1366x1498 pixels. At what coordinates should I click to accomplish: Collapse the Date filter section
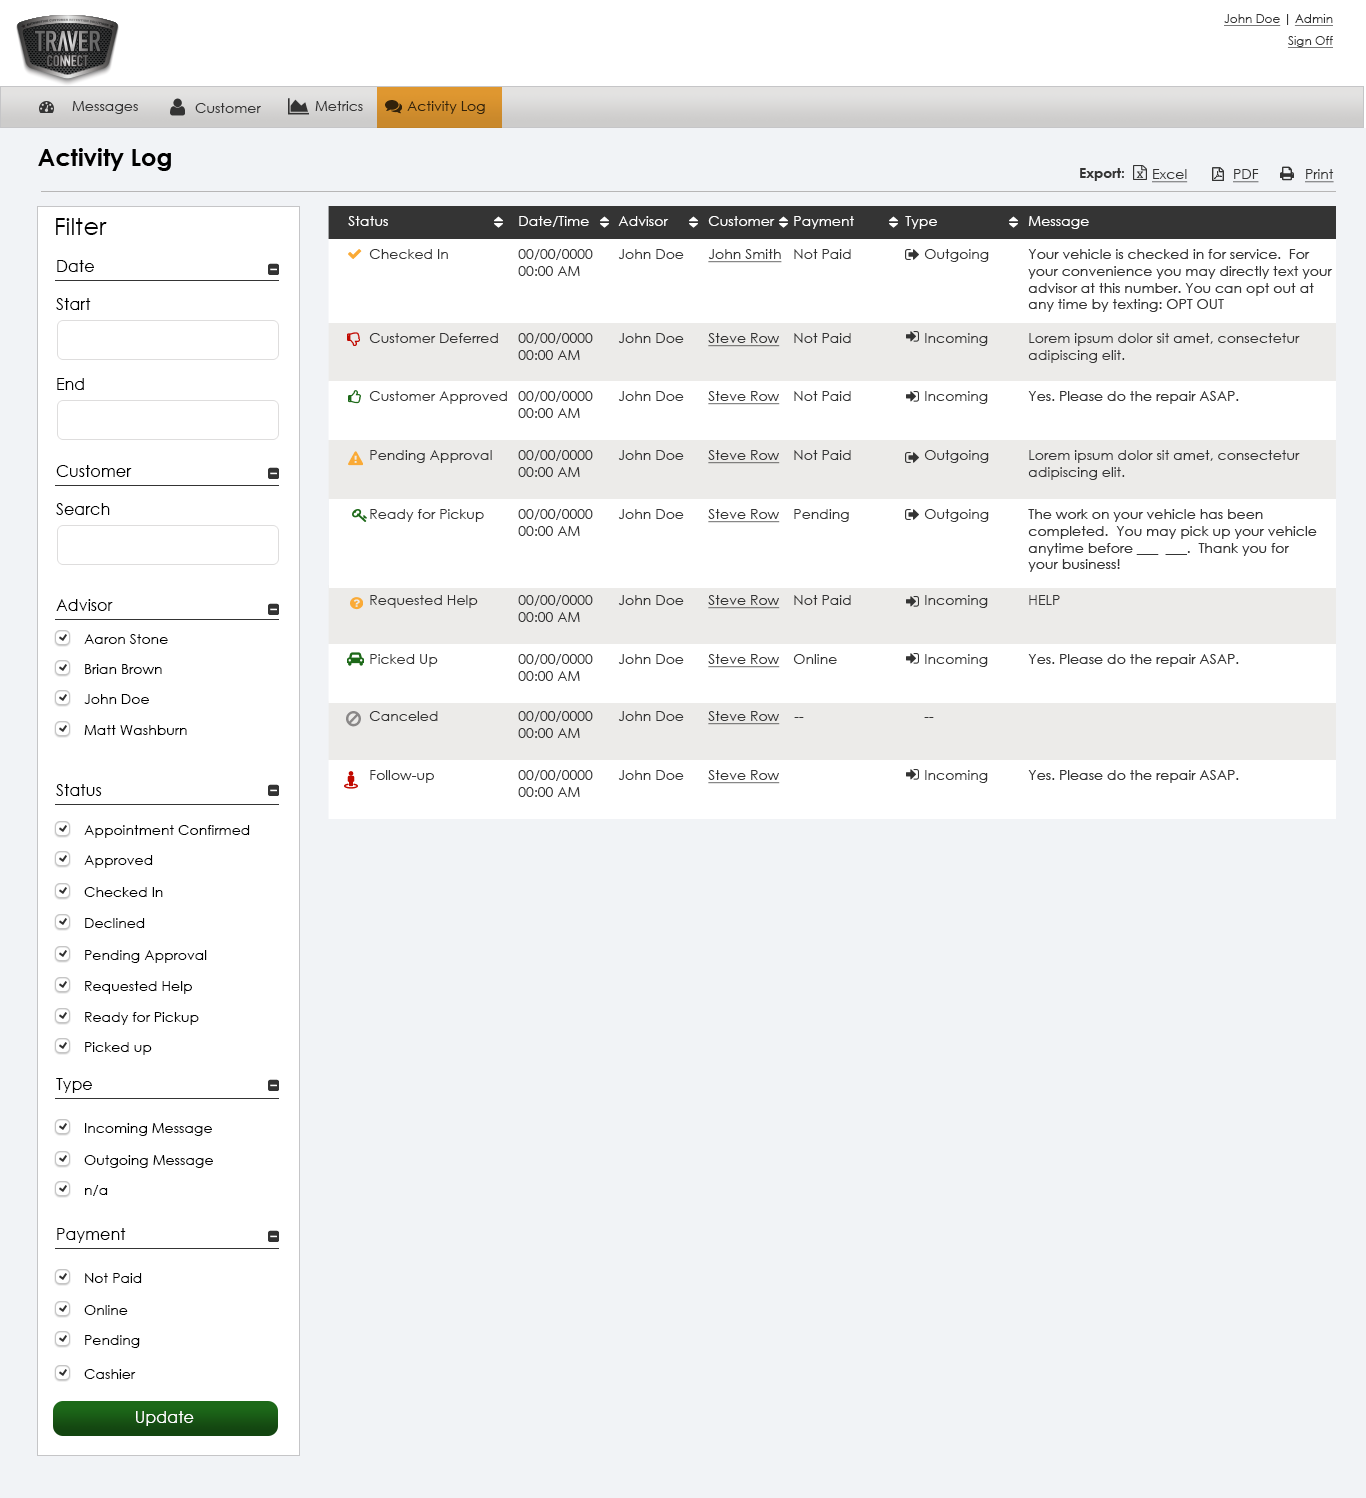tap(273, 269)
